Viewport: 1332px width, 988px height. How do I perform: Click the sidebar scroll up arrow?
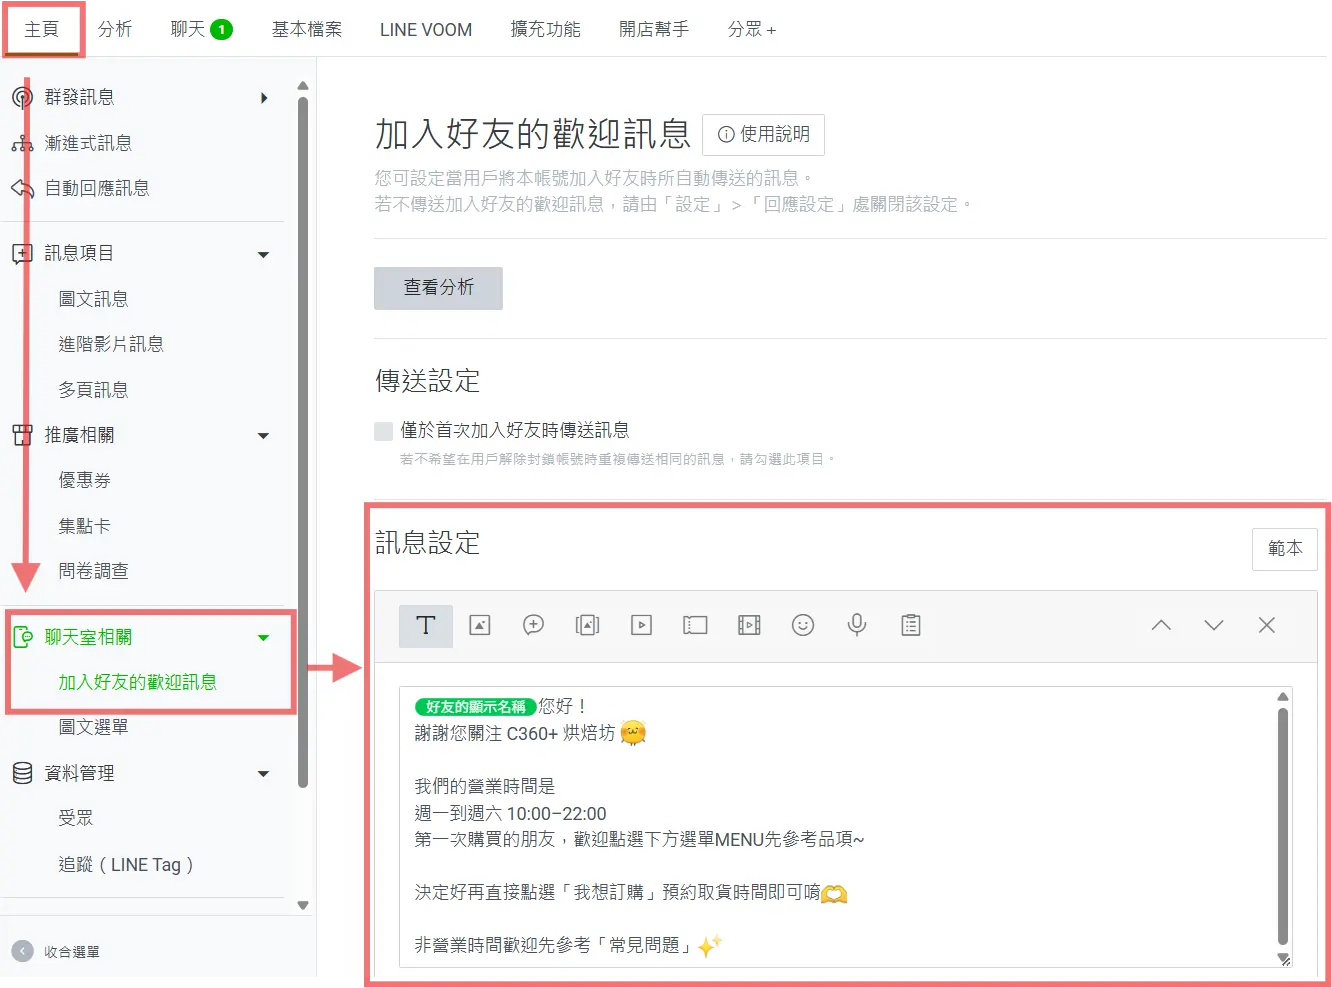[303, 87]
